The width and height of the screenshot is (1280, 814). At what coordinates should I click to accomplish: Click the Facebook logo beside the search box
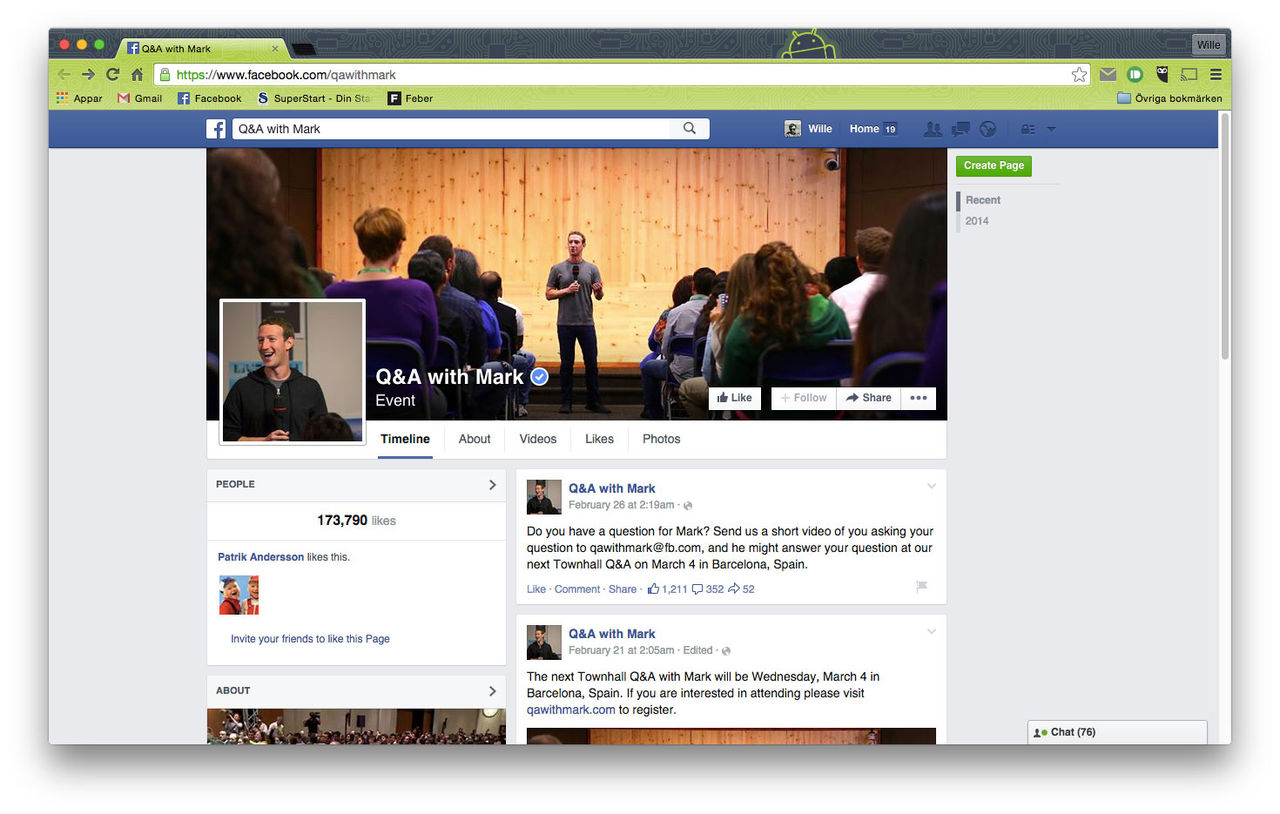coord(216,129)
